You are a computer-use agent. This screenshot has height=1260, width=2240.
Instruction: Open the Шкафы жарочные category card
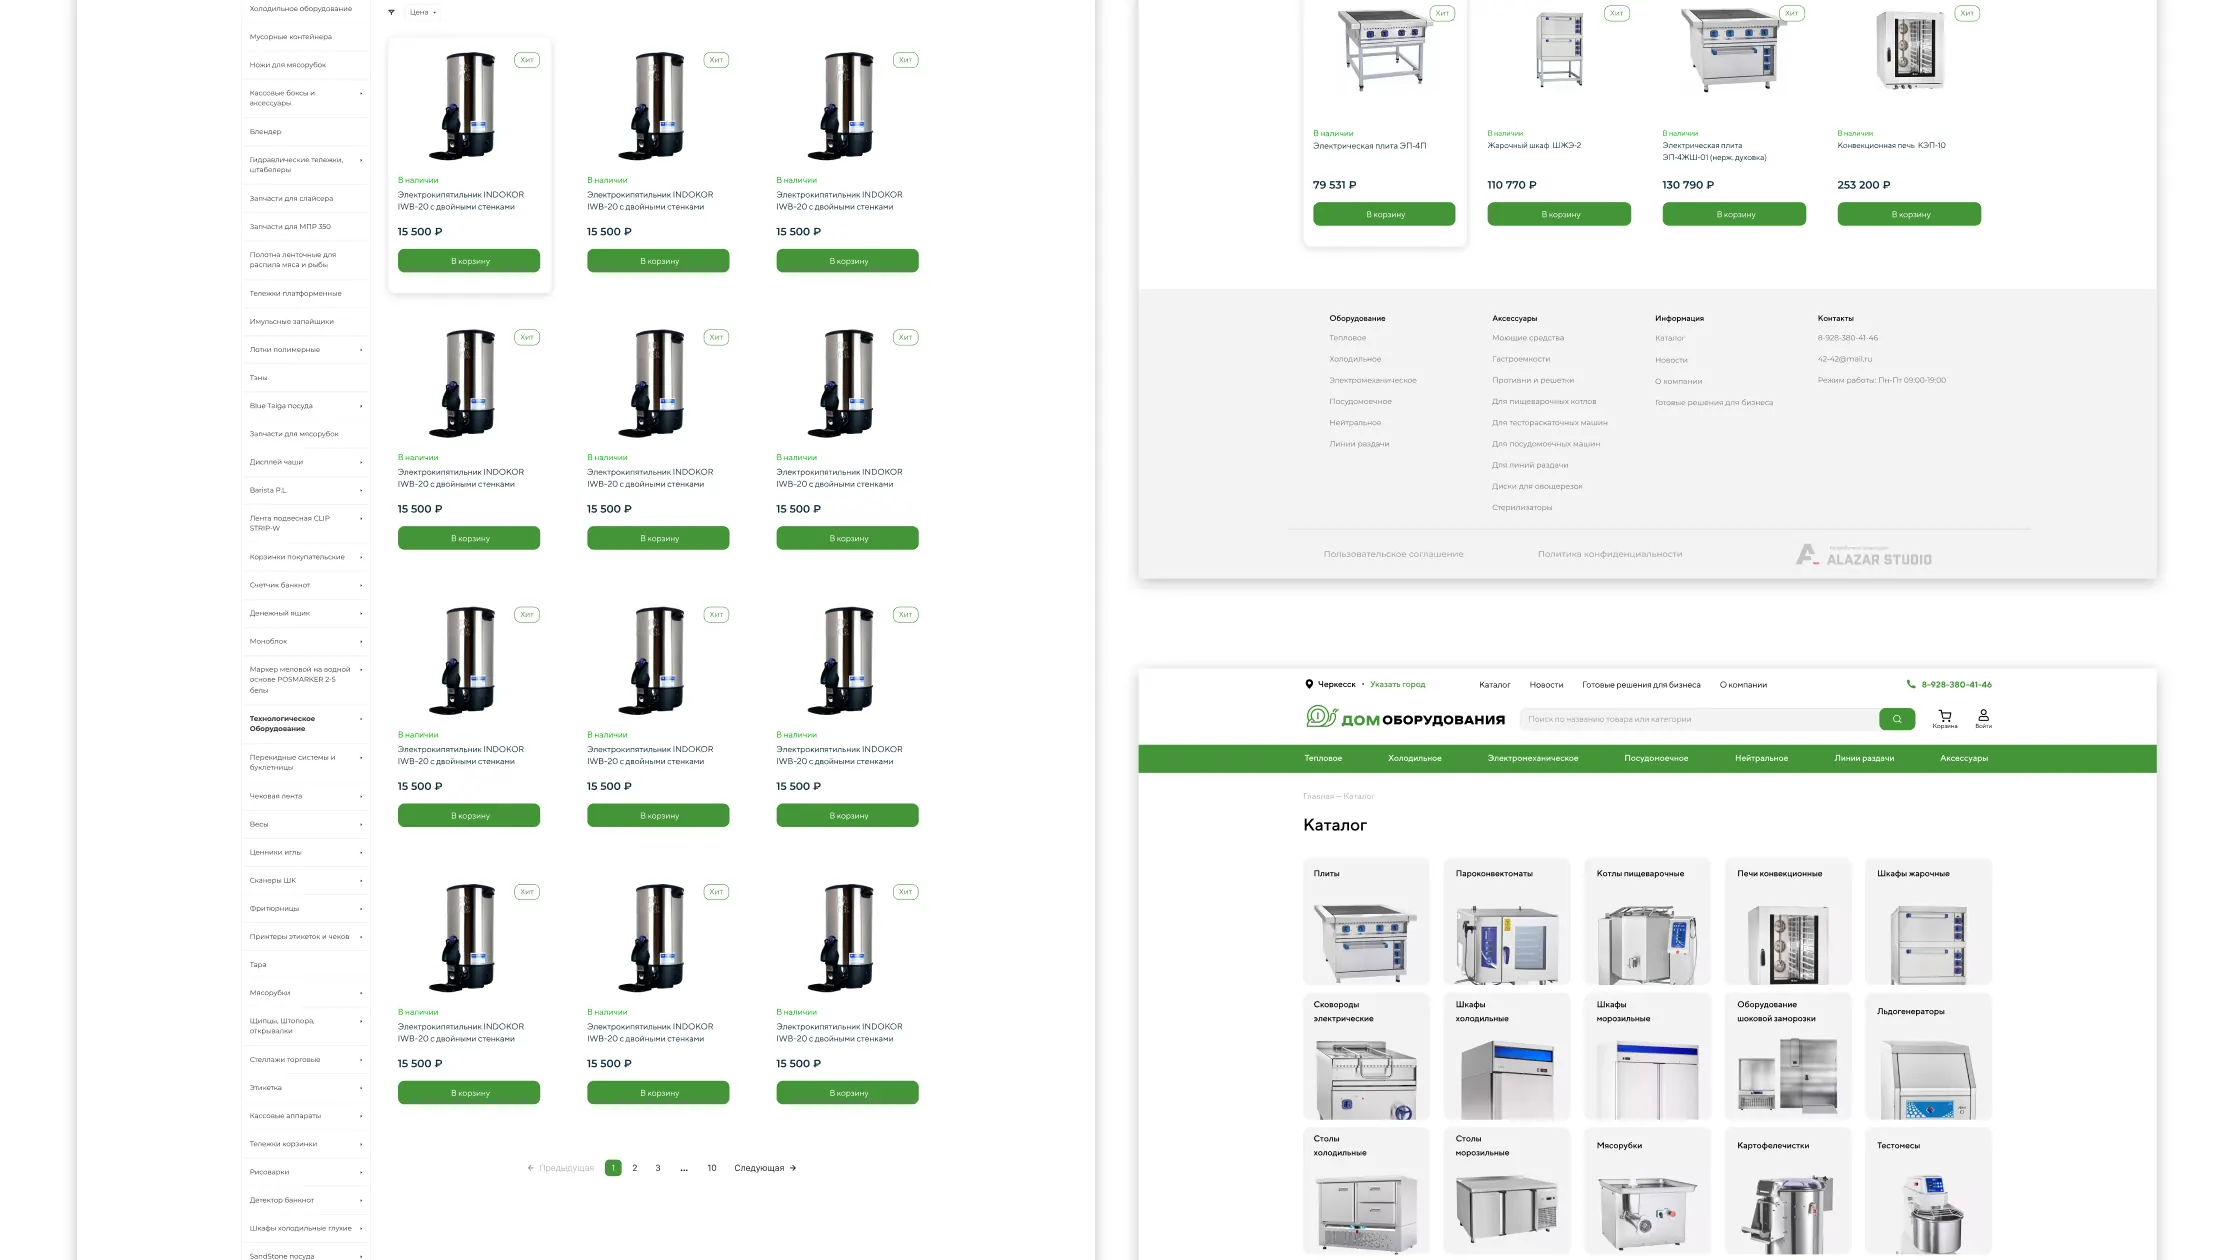pyautogui.click(x=1929, y=921)
